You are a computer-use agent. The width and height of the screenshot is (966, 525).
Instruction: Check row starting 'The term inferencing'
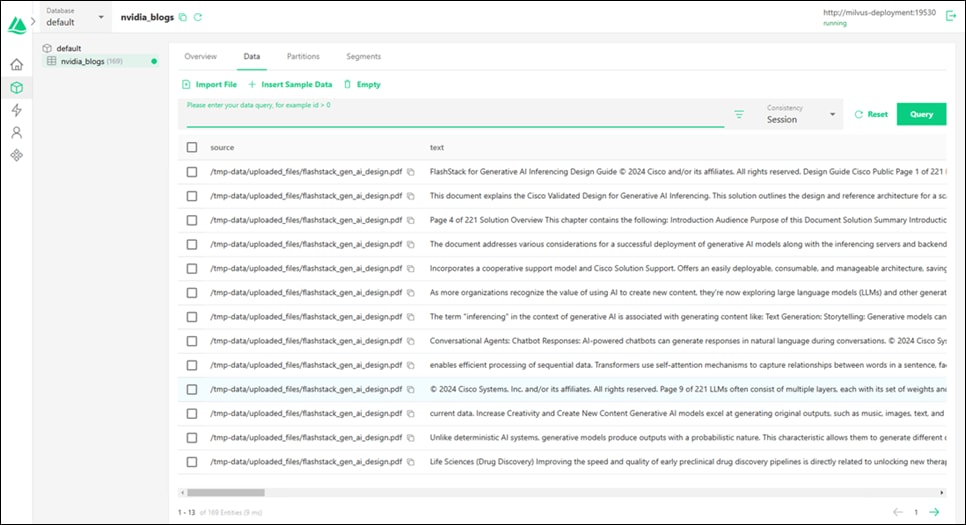point(192,317)
